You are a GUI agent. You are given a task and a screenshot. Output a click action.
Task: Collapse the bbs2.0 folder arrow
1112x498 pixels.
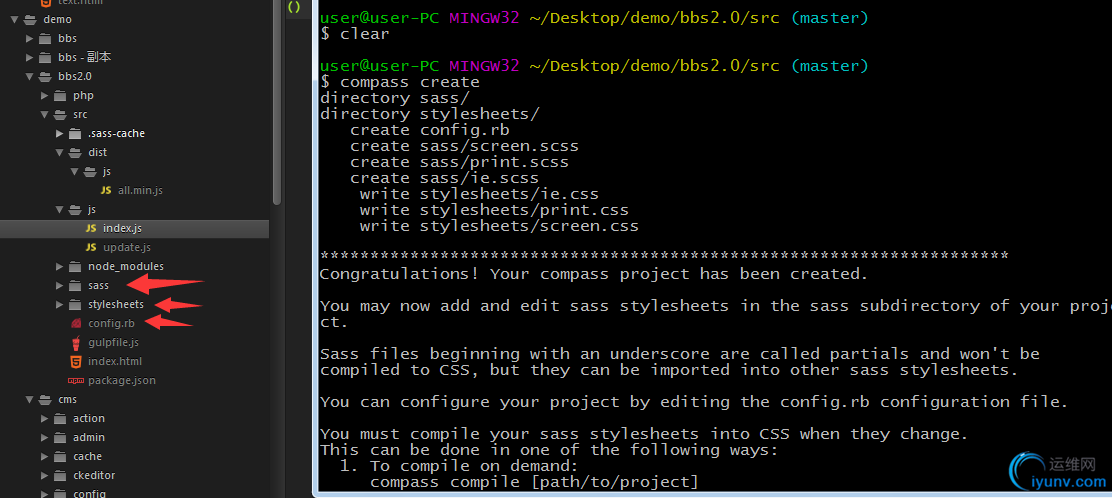[x=31, y=76]
